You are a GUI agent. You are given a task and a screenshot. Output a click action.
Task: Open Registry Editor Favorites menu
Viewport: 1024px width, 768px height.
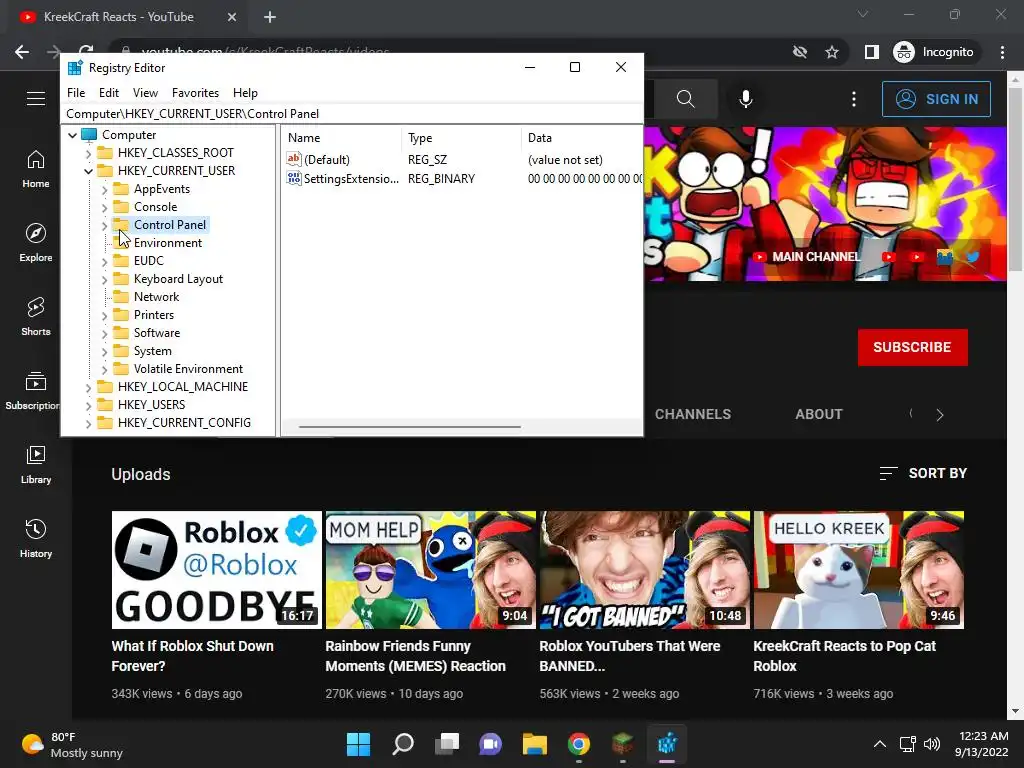click(195, 93)
